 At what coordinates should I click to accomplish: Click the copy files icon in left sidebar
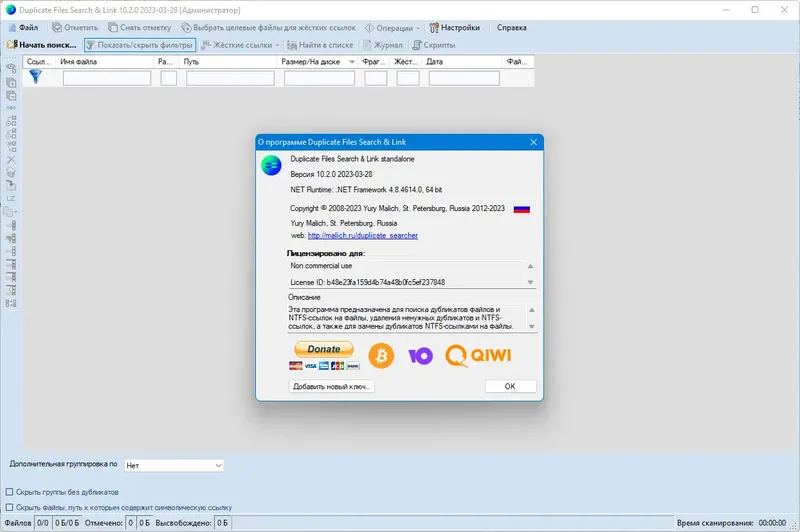(10, 212)
